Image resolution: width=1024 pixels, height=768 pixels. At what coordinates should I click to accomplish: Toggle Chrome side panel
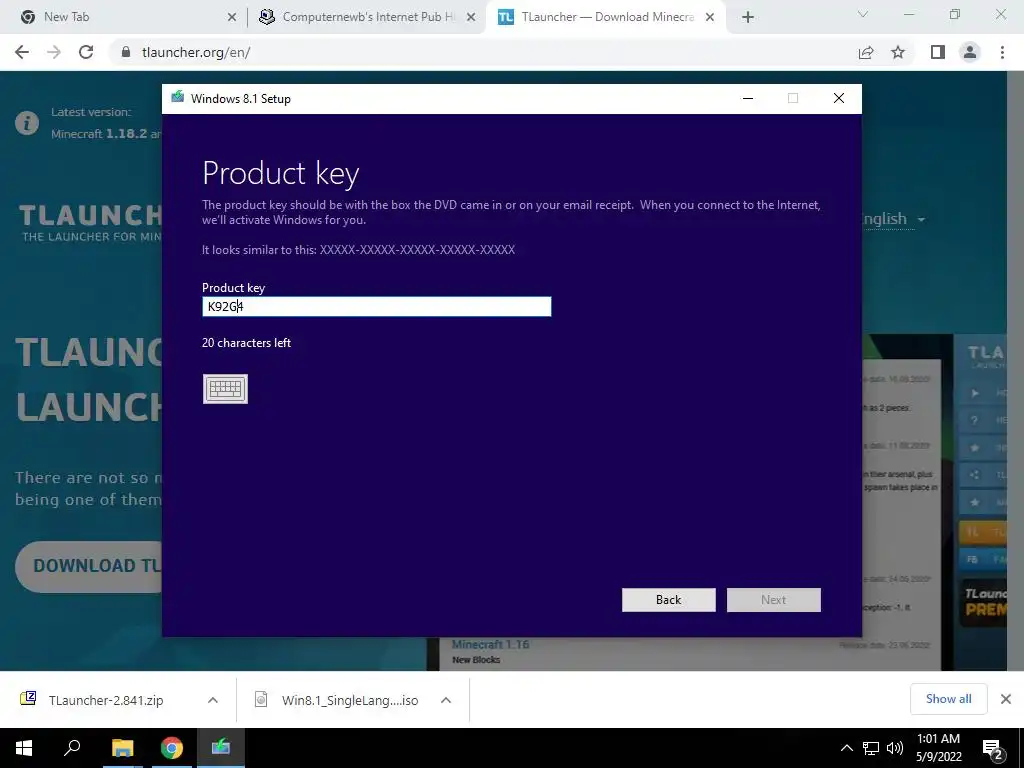coord(938,52)
